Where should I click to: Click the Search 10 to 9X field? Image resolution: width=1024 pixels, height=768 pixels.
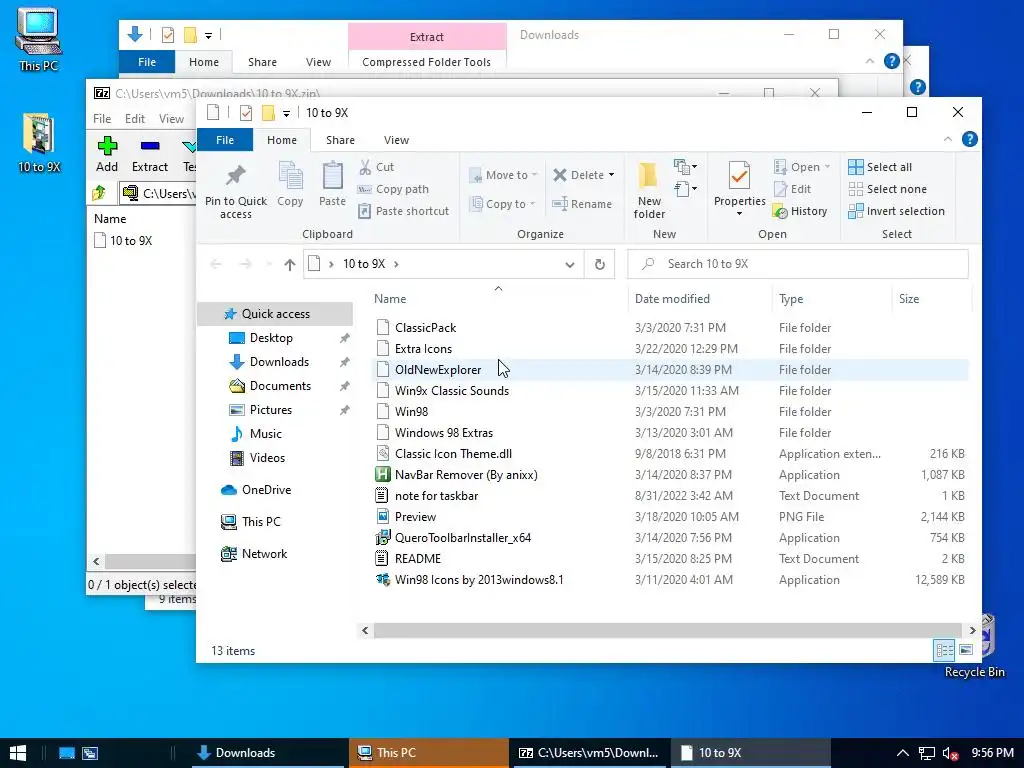[x=797, y=264]
